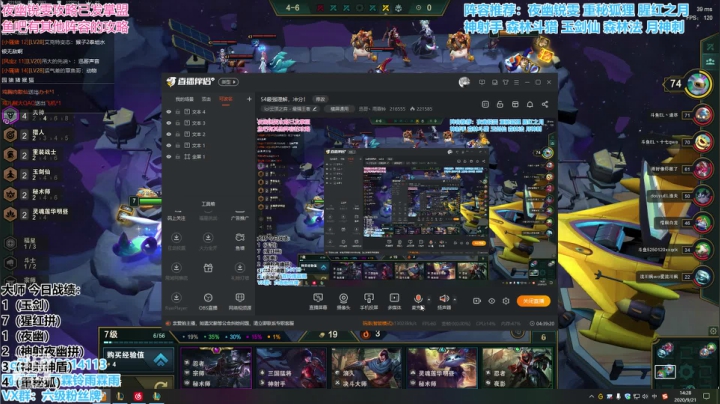Open the notification center on taskbar
The image size is (720, 404).
coord(707,396)
